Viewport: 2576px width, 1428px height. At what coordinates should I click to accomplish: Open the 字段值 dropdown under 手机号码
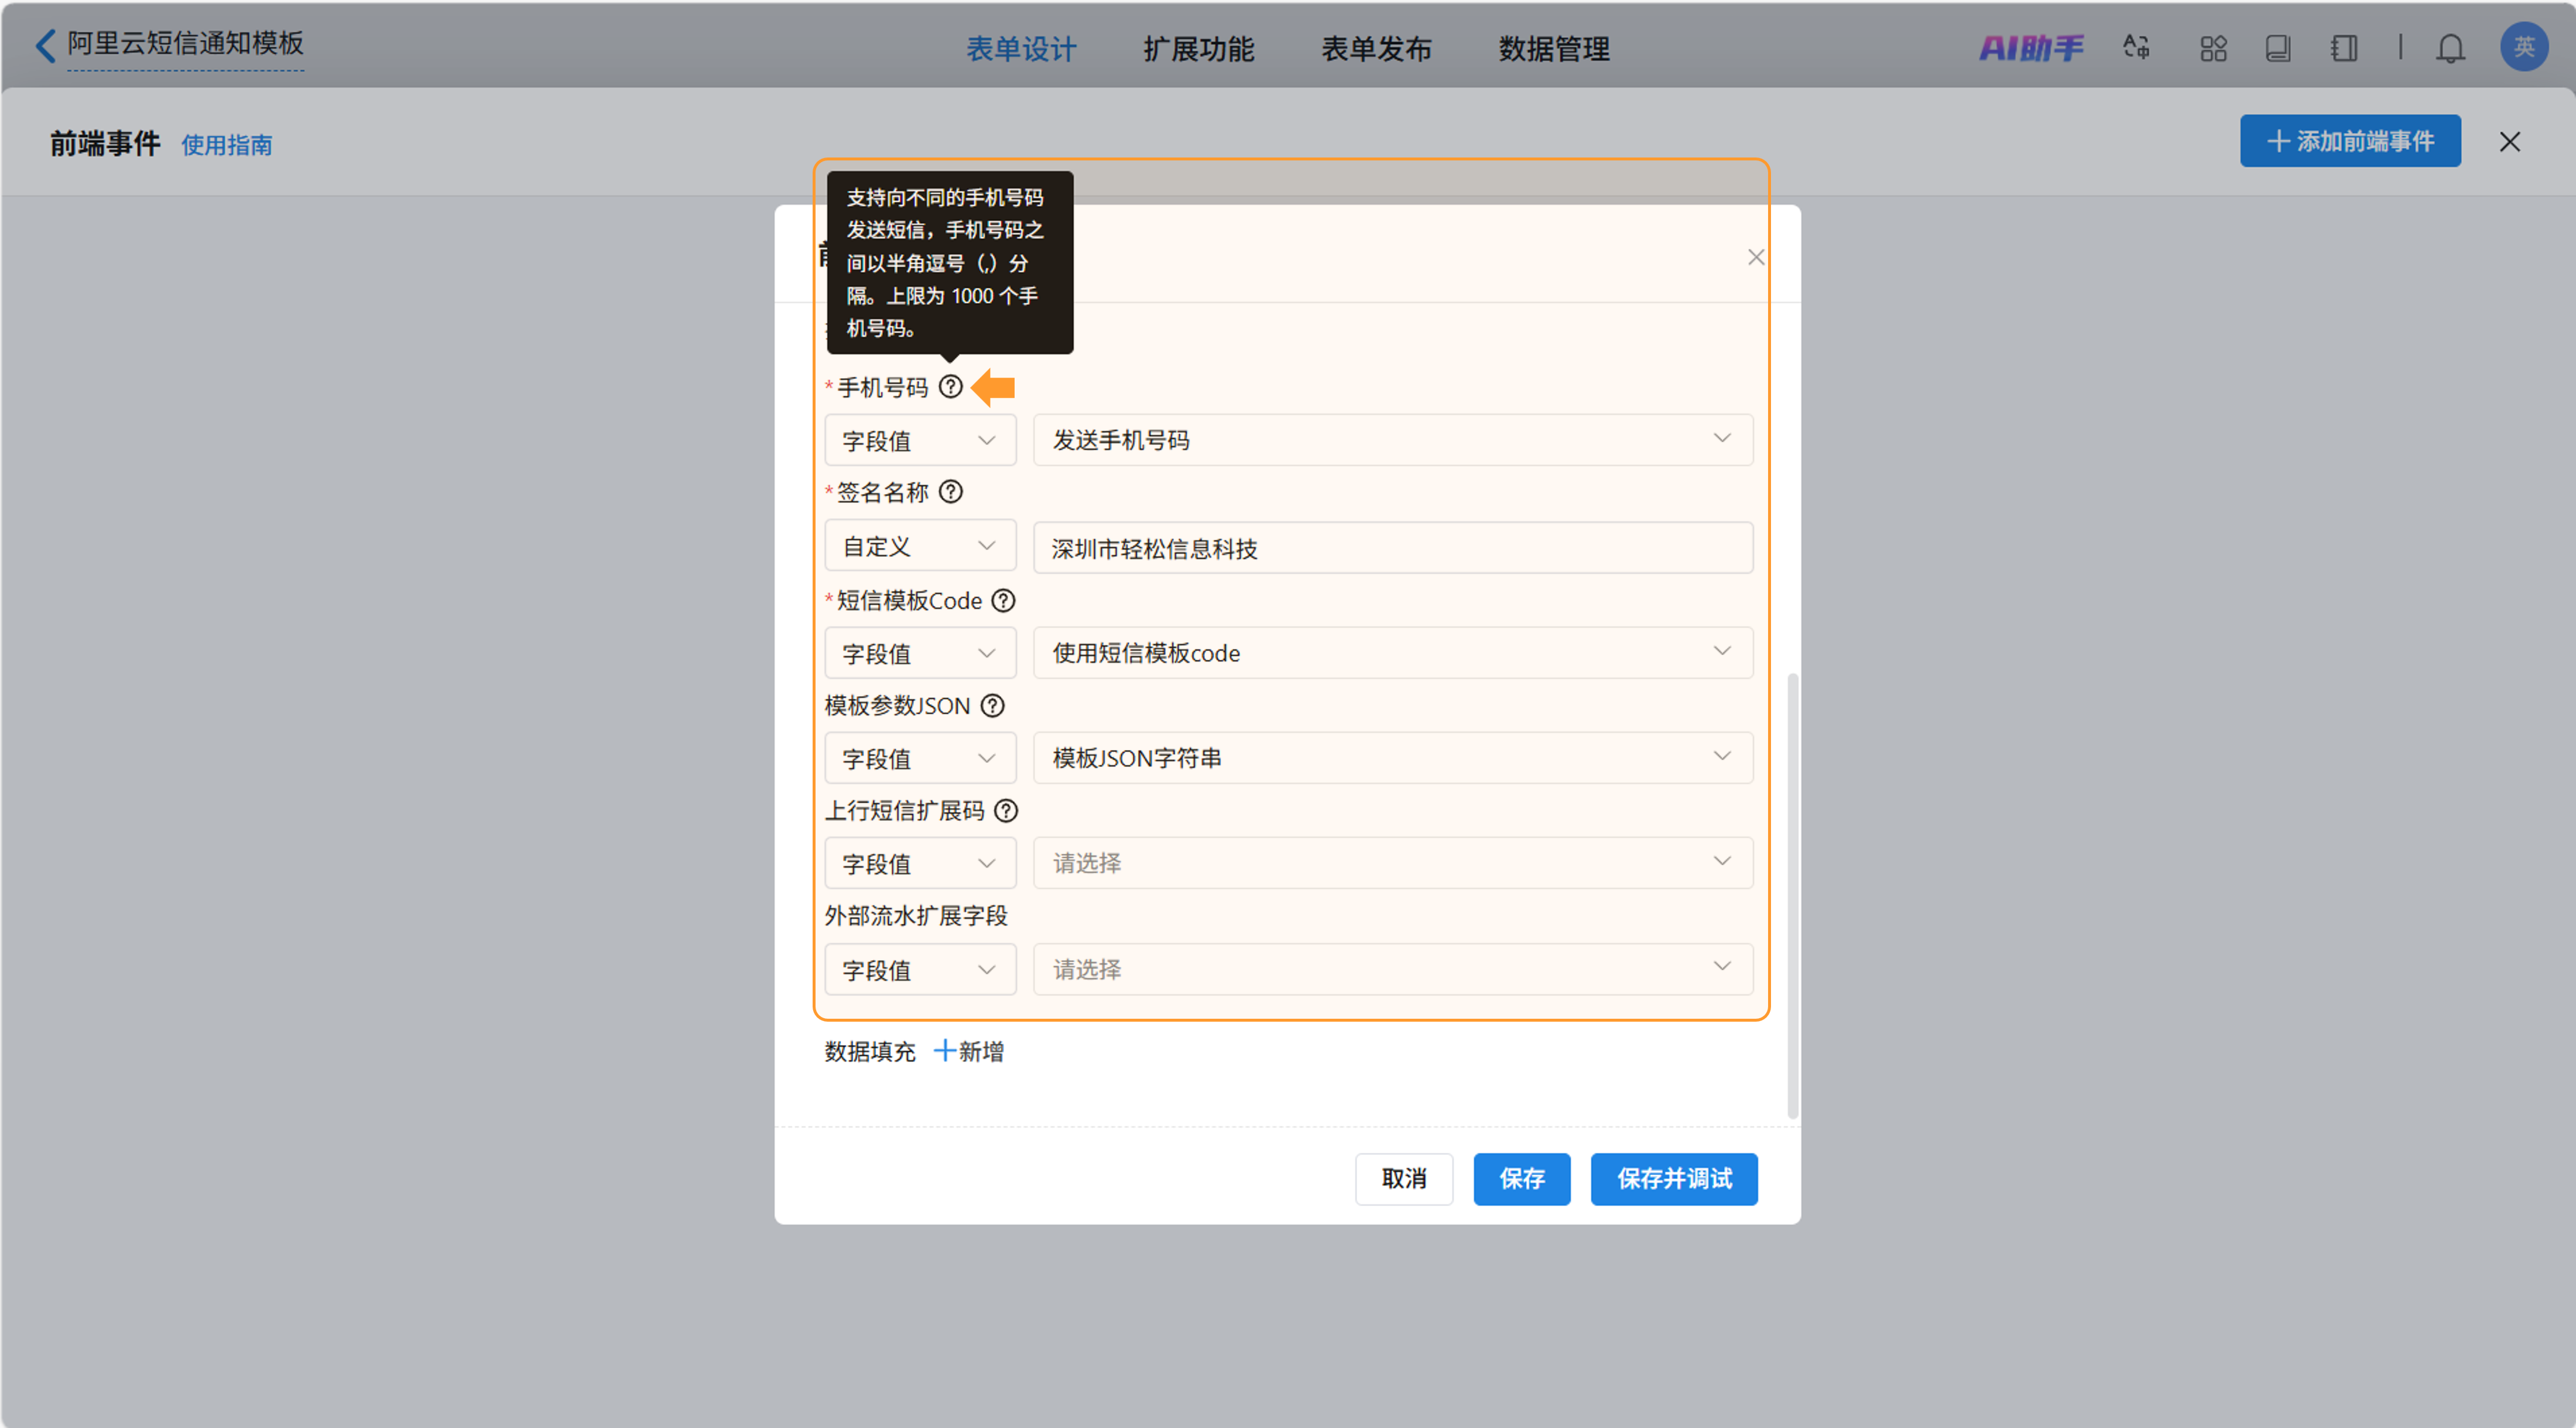[x=919, y=439]
